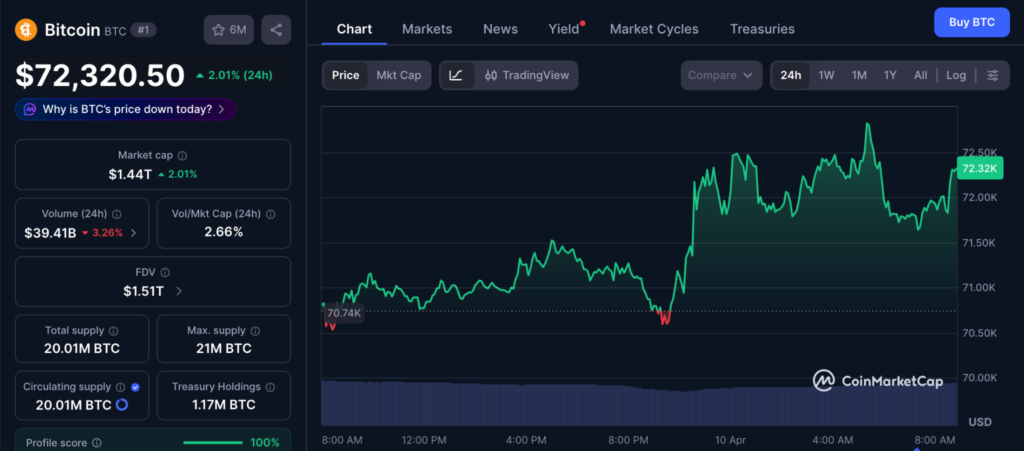1024x451 pixels.
Task: Click the Buy BTC button
Action: tap(971, 22)
